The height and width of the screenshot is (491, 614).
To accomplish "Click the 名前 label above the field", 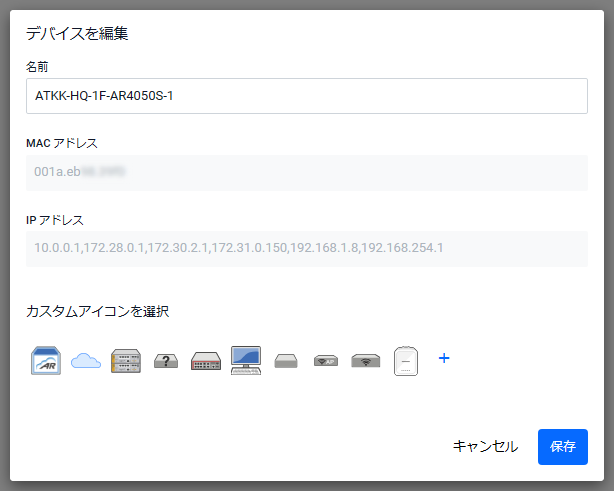I will 37,67.
